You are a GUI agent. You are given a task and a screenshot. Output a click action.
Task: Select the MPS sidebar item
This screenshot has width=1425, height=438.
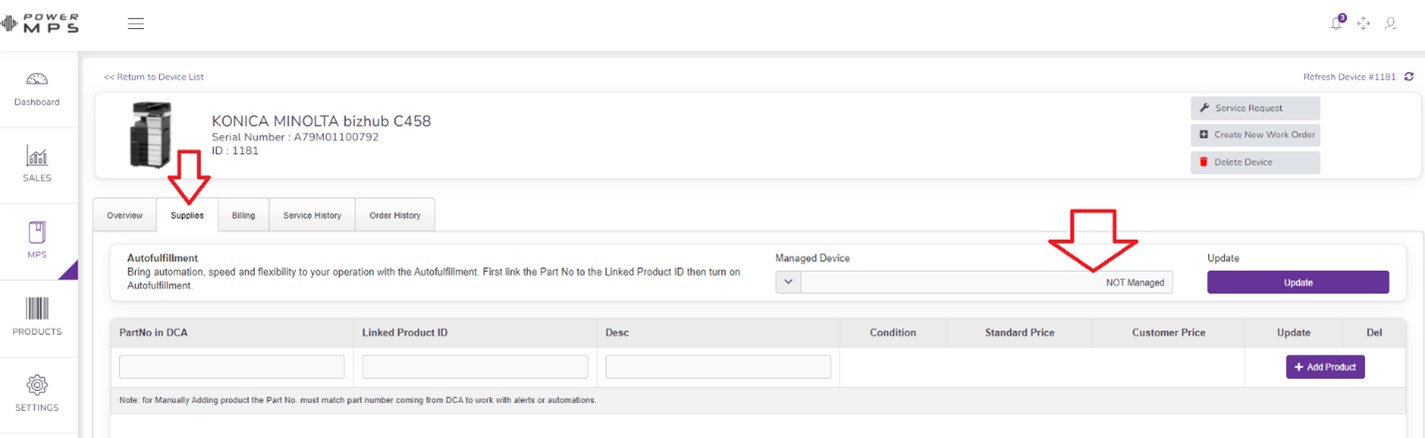pyautogui.click(x=37, y=241)
